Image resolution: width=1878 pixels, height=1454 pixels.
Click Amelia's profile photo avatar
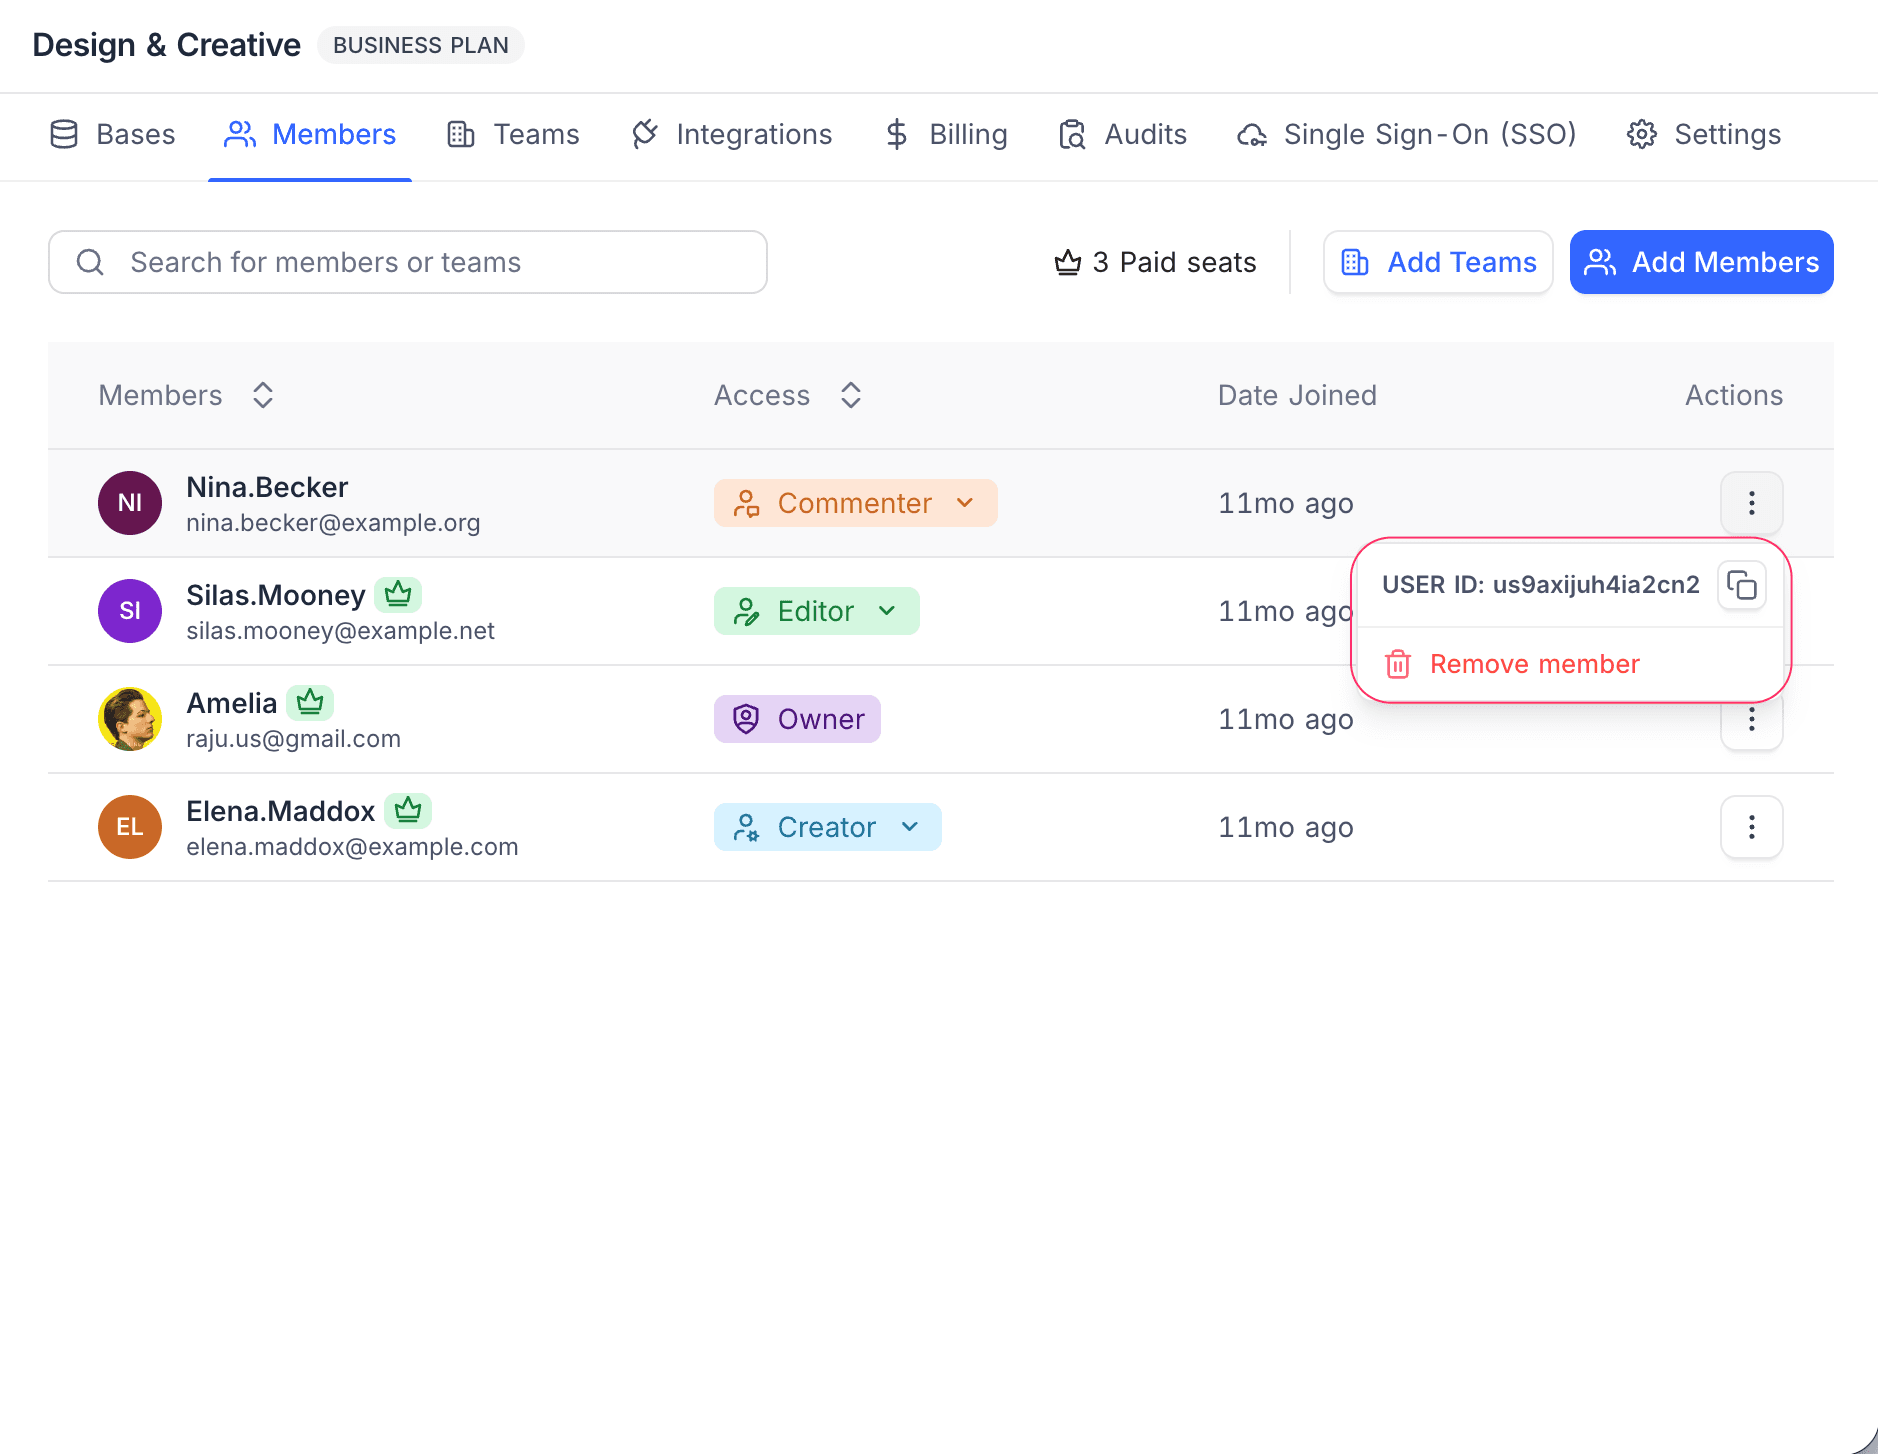click(130, 719)
